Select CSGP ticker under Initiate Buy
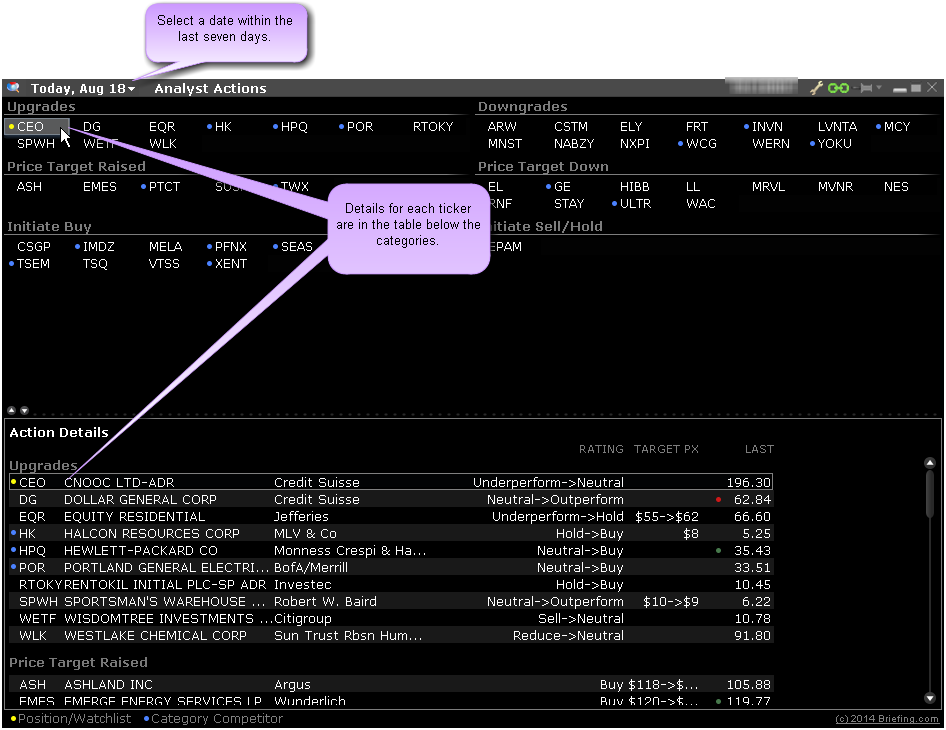946x730 pixels. tap(34, 247)
